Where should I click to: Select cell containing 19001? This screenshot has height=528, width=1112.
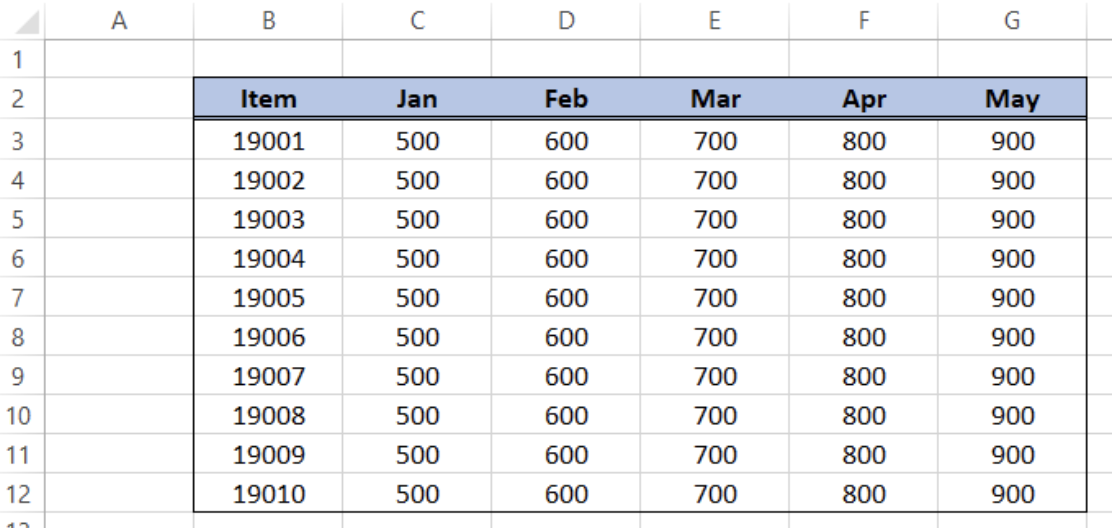point(268,140)
